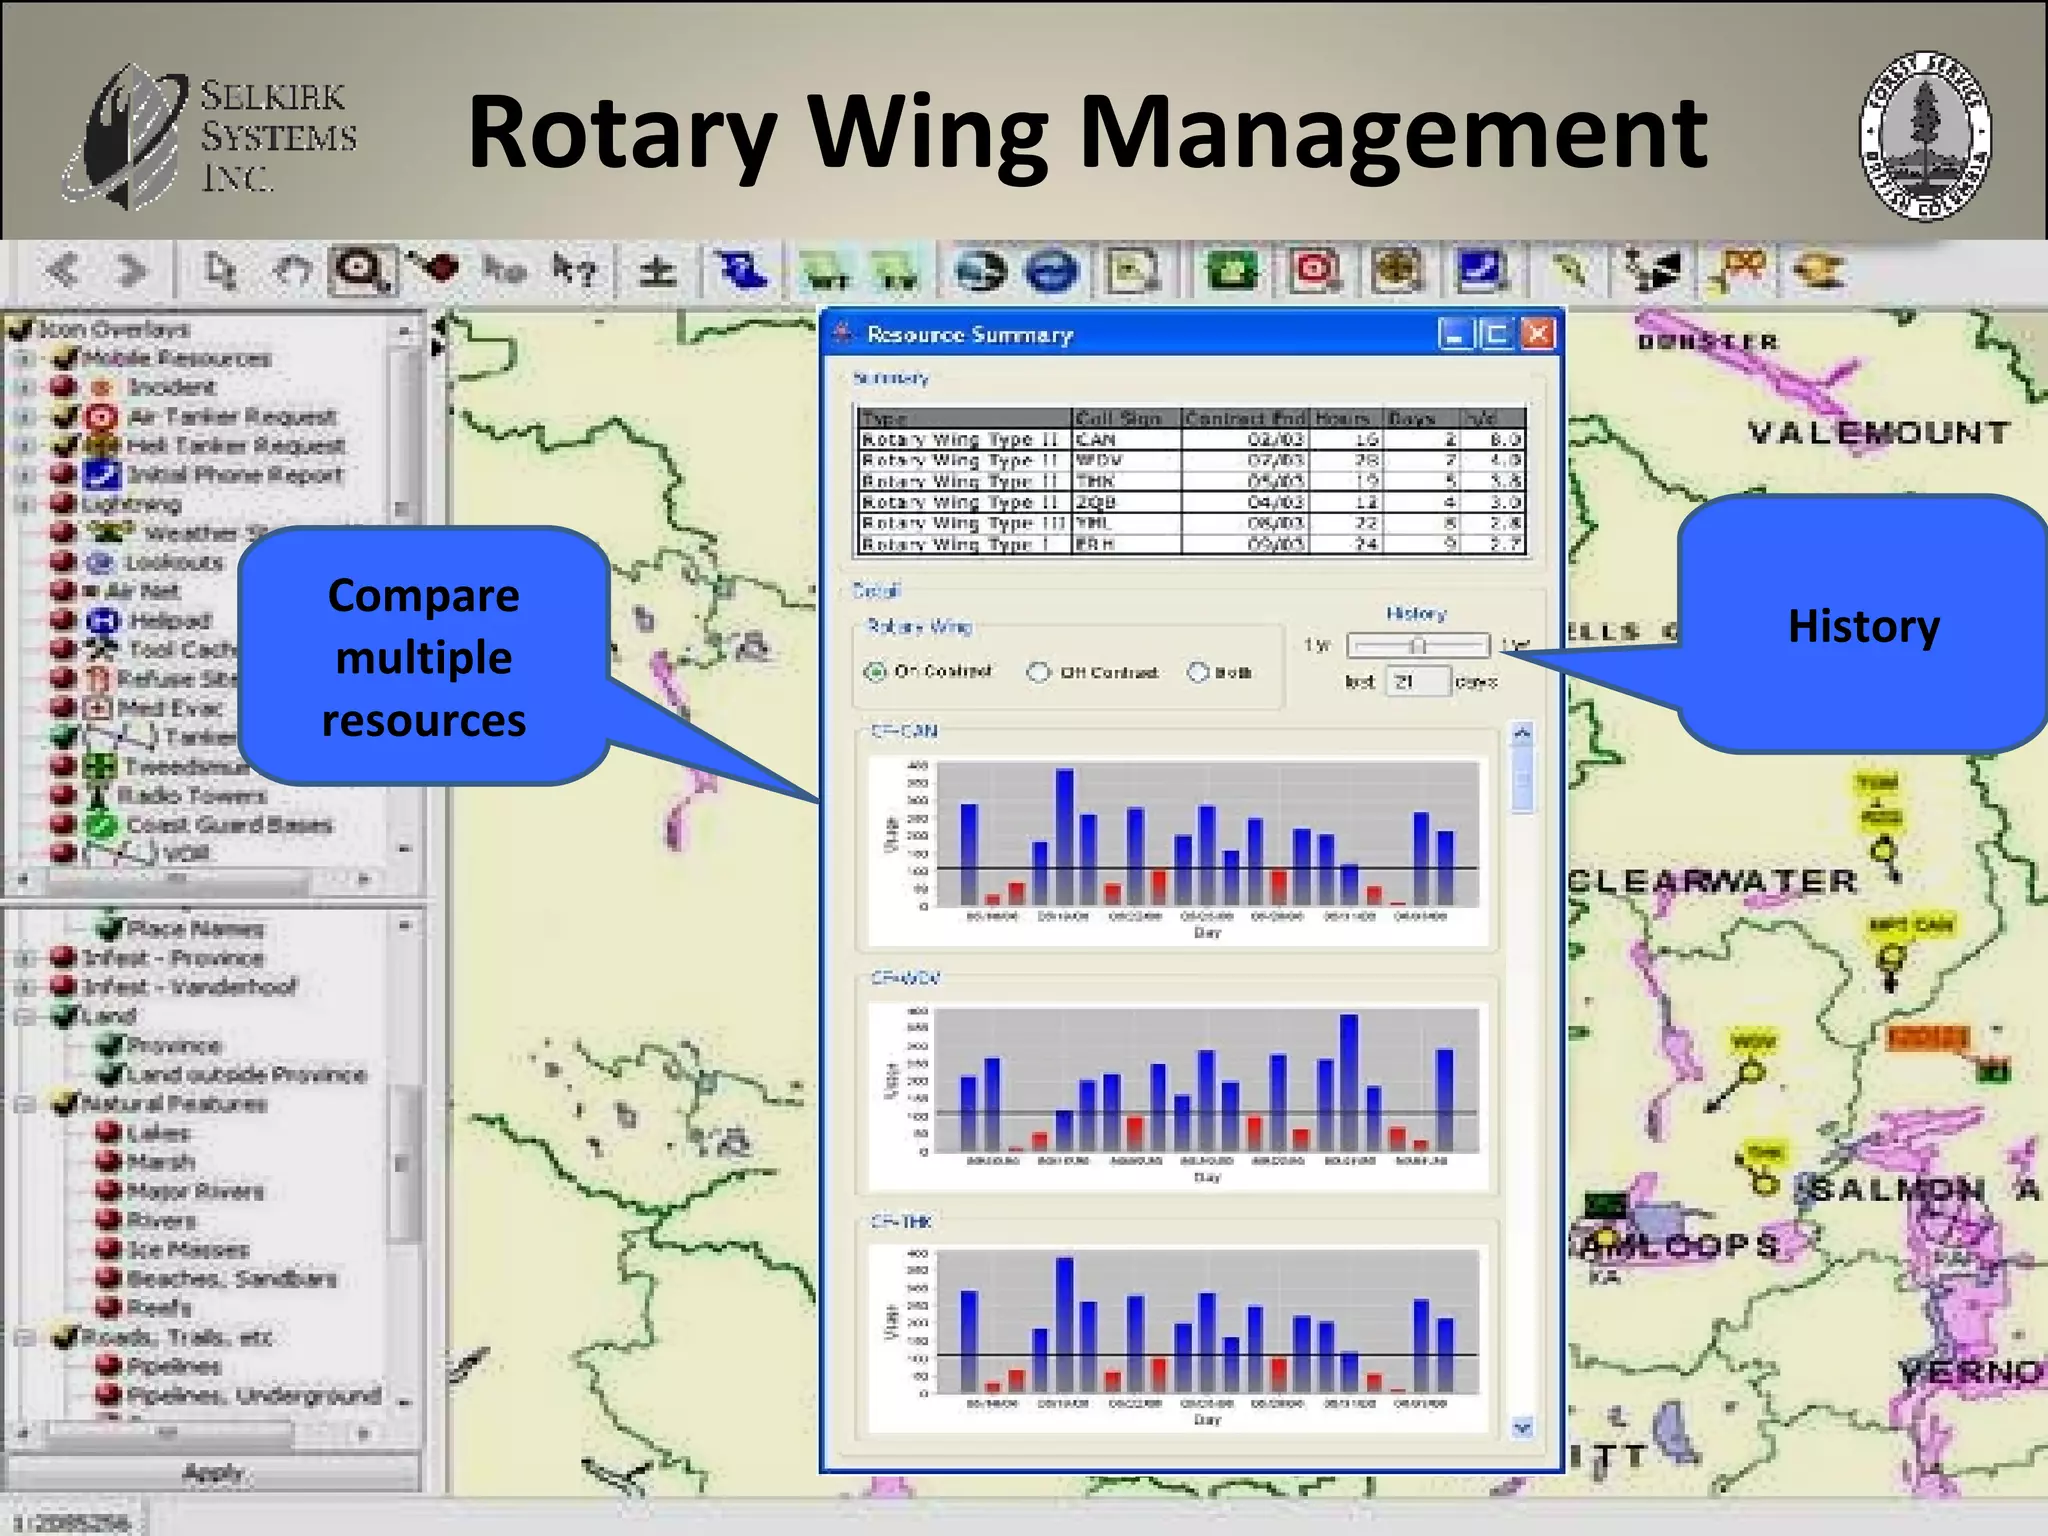The height and width of the screenshot is (1536, 2048).
Task: Click the forward arrow in toolbar
Action: click(131, 270)
